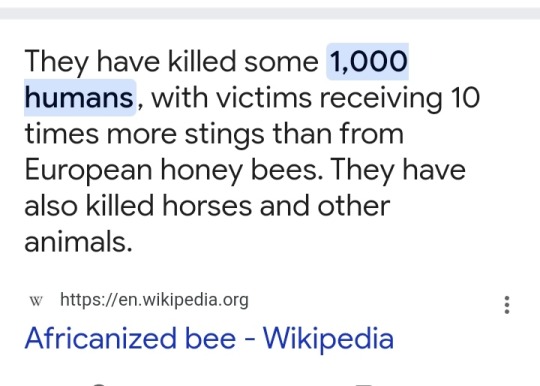
Task: Click the word receiving in the snippet
Action: pyautogui.click(x=381, y=98)
